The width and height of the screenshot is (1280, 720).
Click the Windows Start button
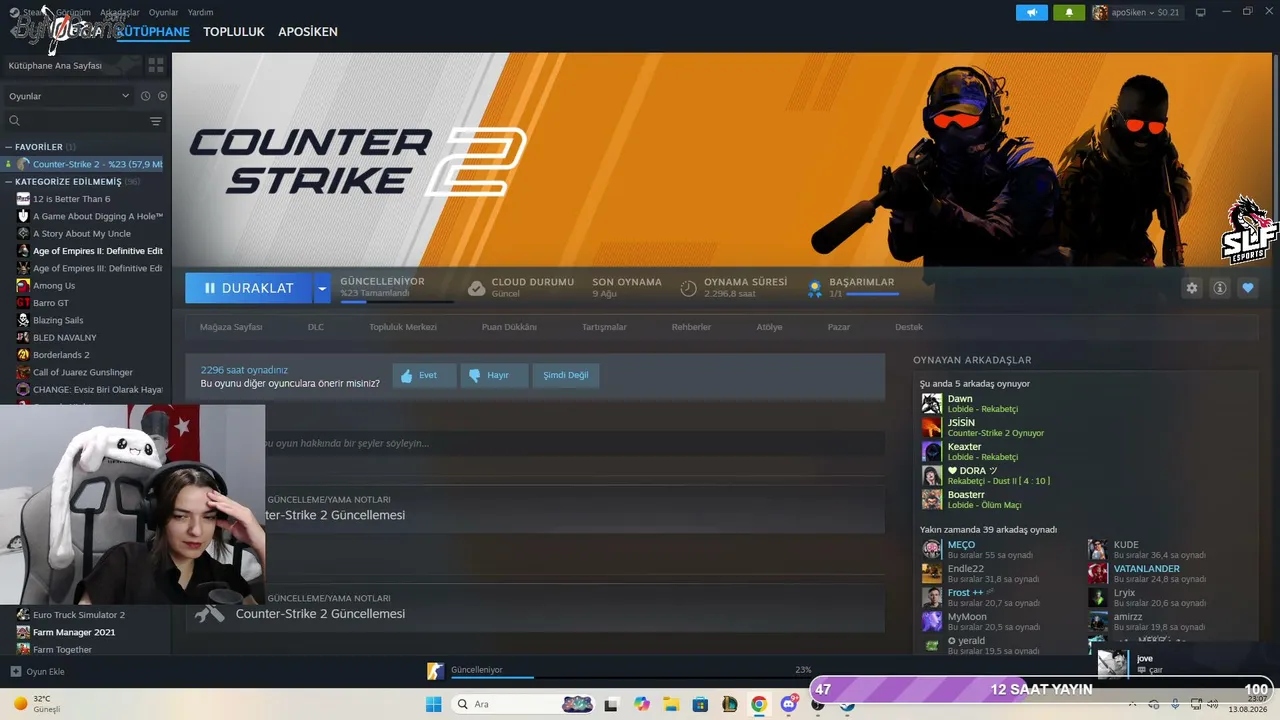434,704
